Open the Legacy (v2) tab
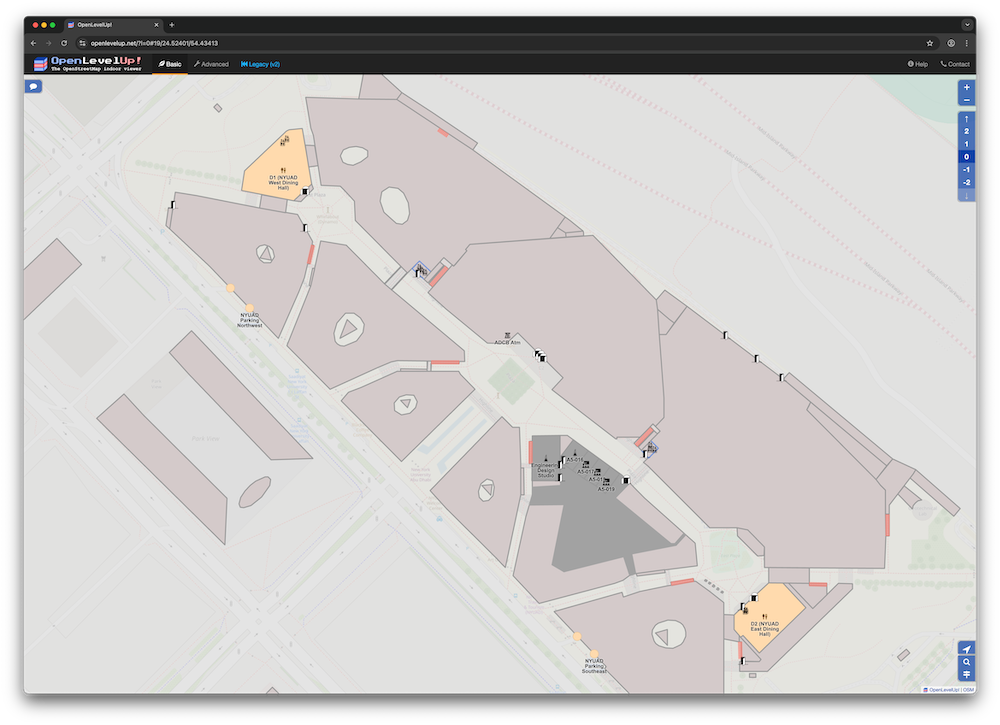Image resolution: width=1000 pixels, height=725 pixels. [260, 64]
